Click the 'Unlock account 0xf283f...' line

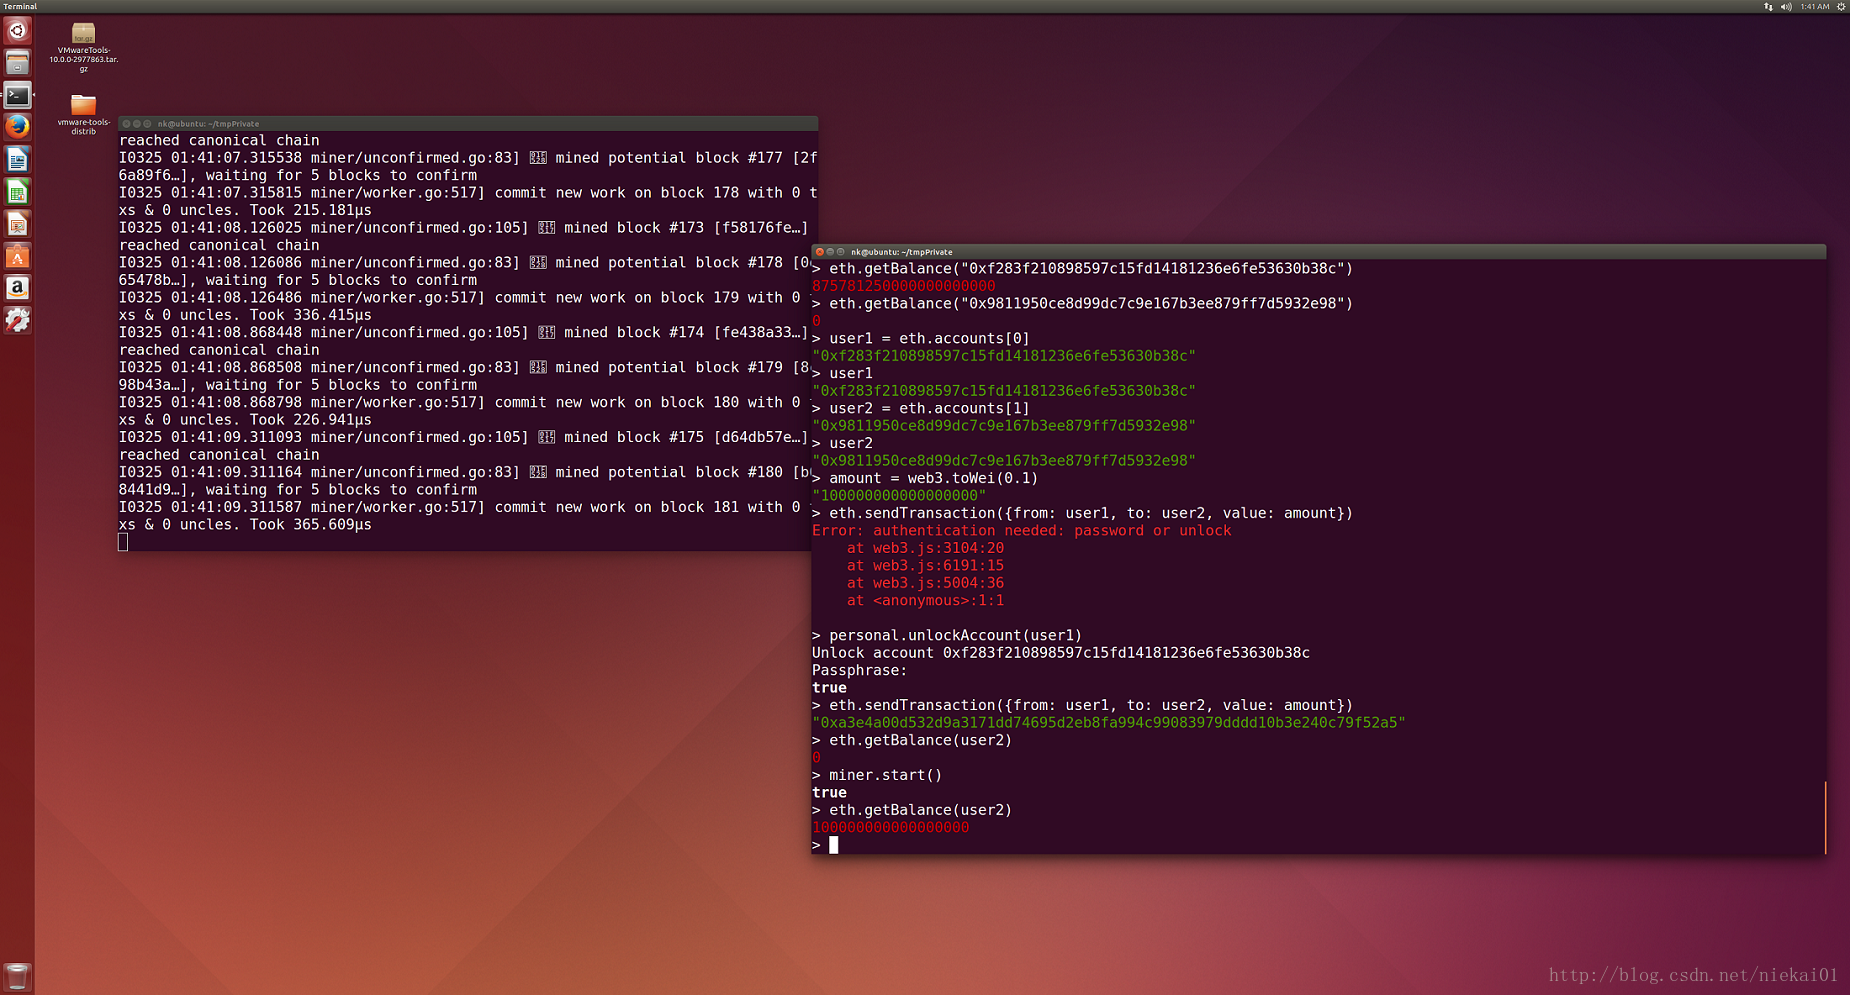tap(1061, 652)
